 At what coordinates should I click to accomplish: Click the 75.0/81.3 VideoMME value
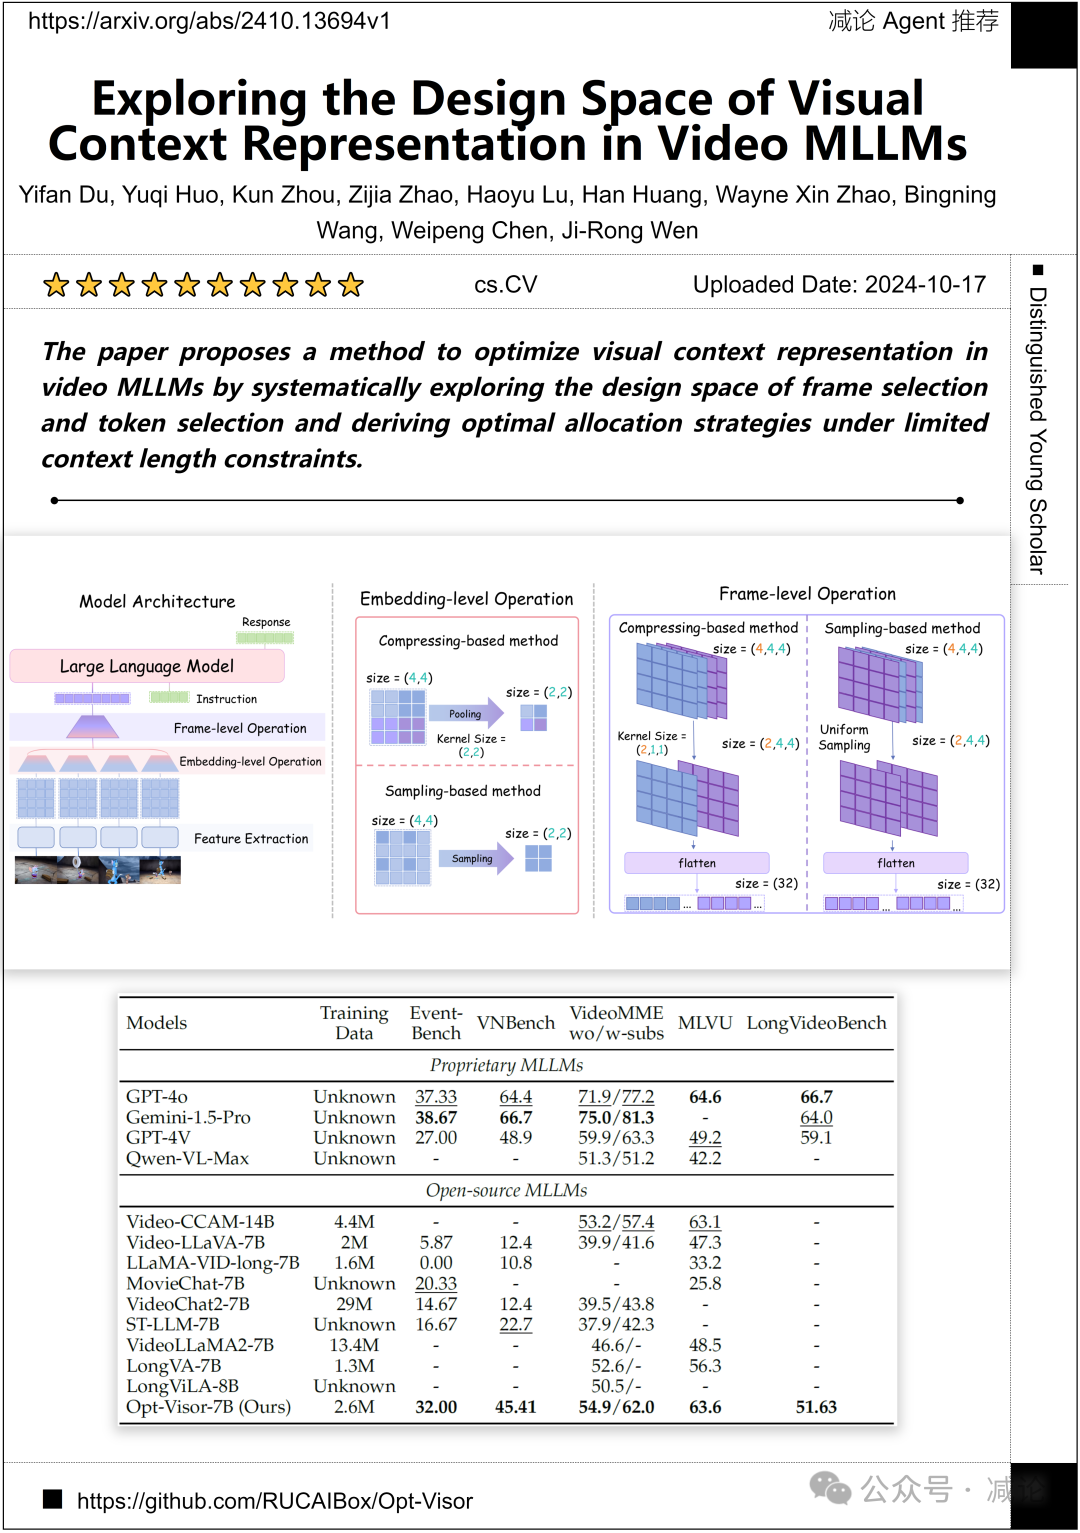[616, 1117]
